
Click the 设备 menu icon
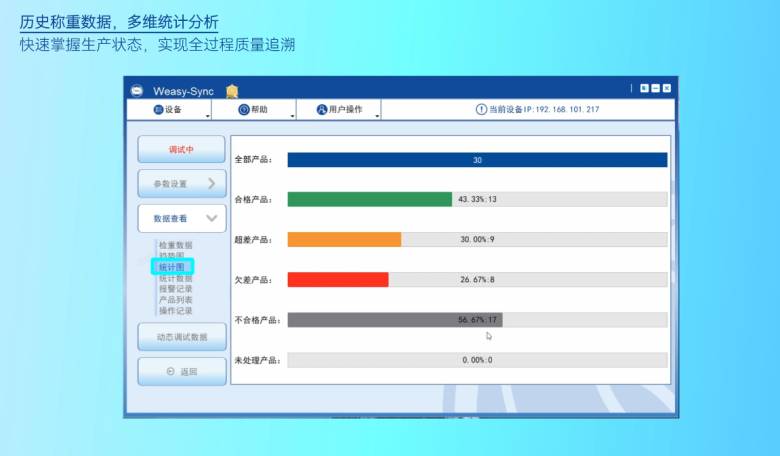[x=158, y=110]
